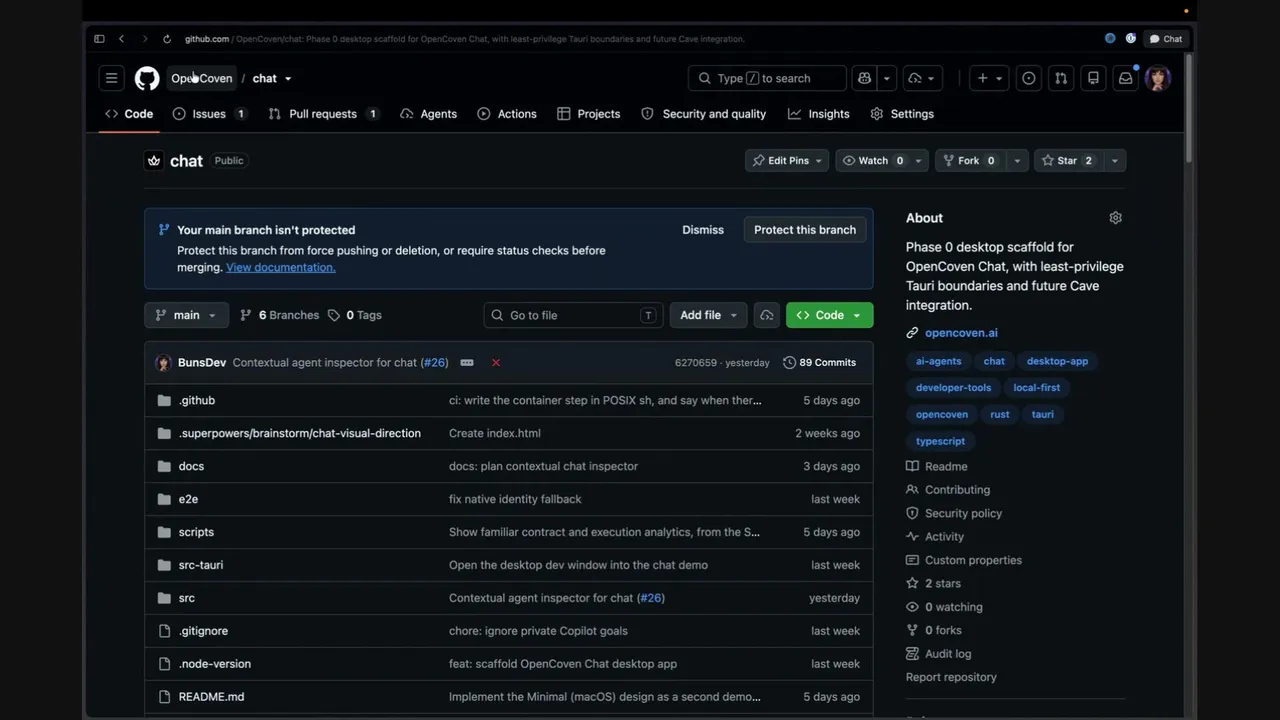Switch to the Projects tab
The width and height of the screenshot is (1280, 720).
pos(589,114)
